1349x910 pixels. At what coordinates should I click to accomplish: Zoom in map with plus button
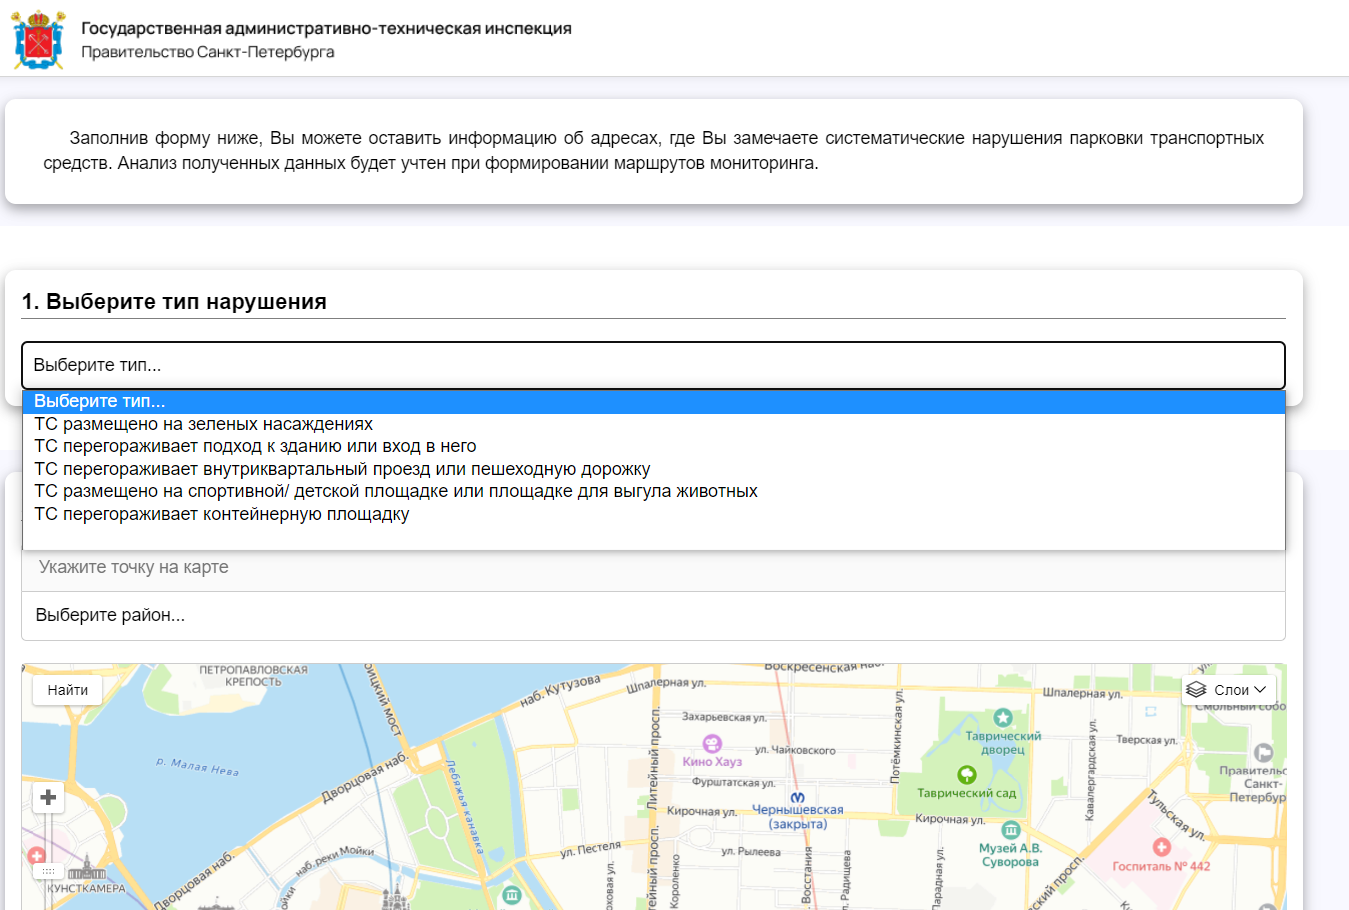(x=48, y=797)
